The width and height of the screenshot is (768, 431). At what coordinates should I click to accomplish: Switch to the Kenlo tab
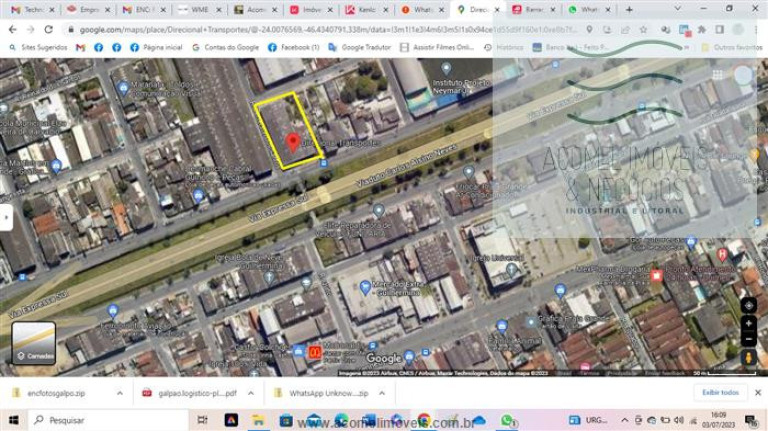pos(367,9)
